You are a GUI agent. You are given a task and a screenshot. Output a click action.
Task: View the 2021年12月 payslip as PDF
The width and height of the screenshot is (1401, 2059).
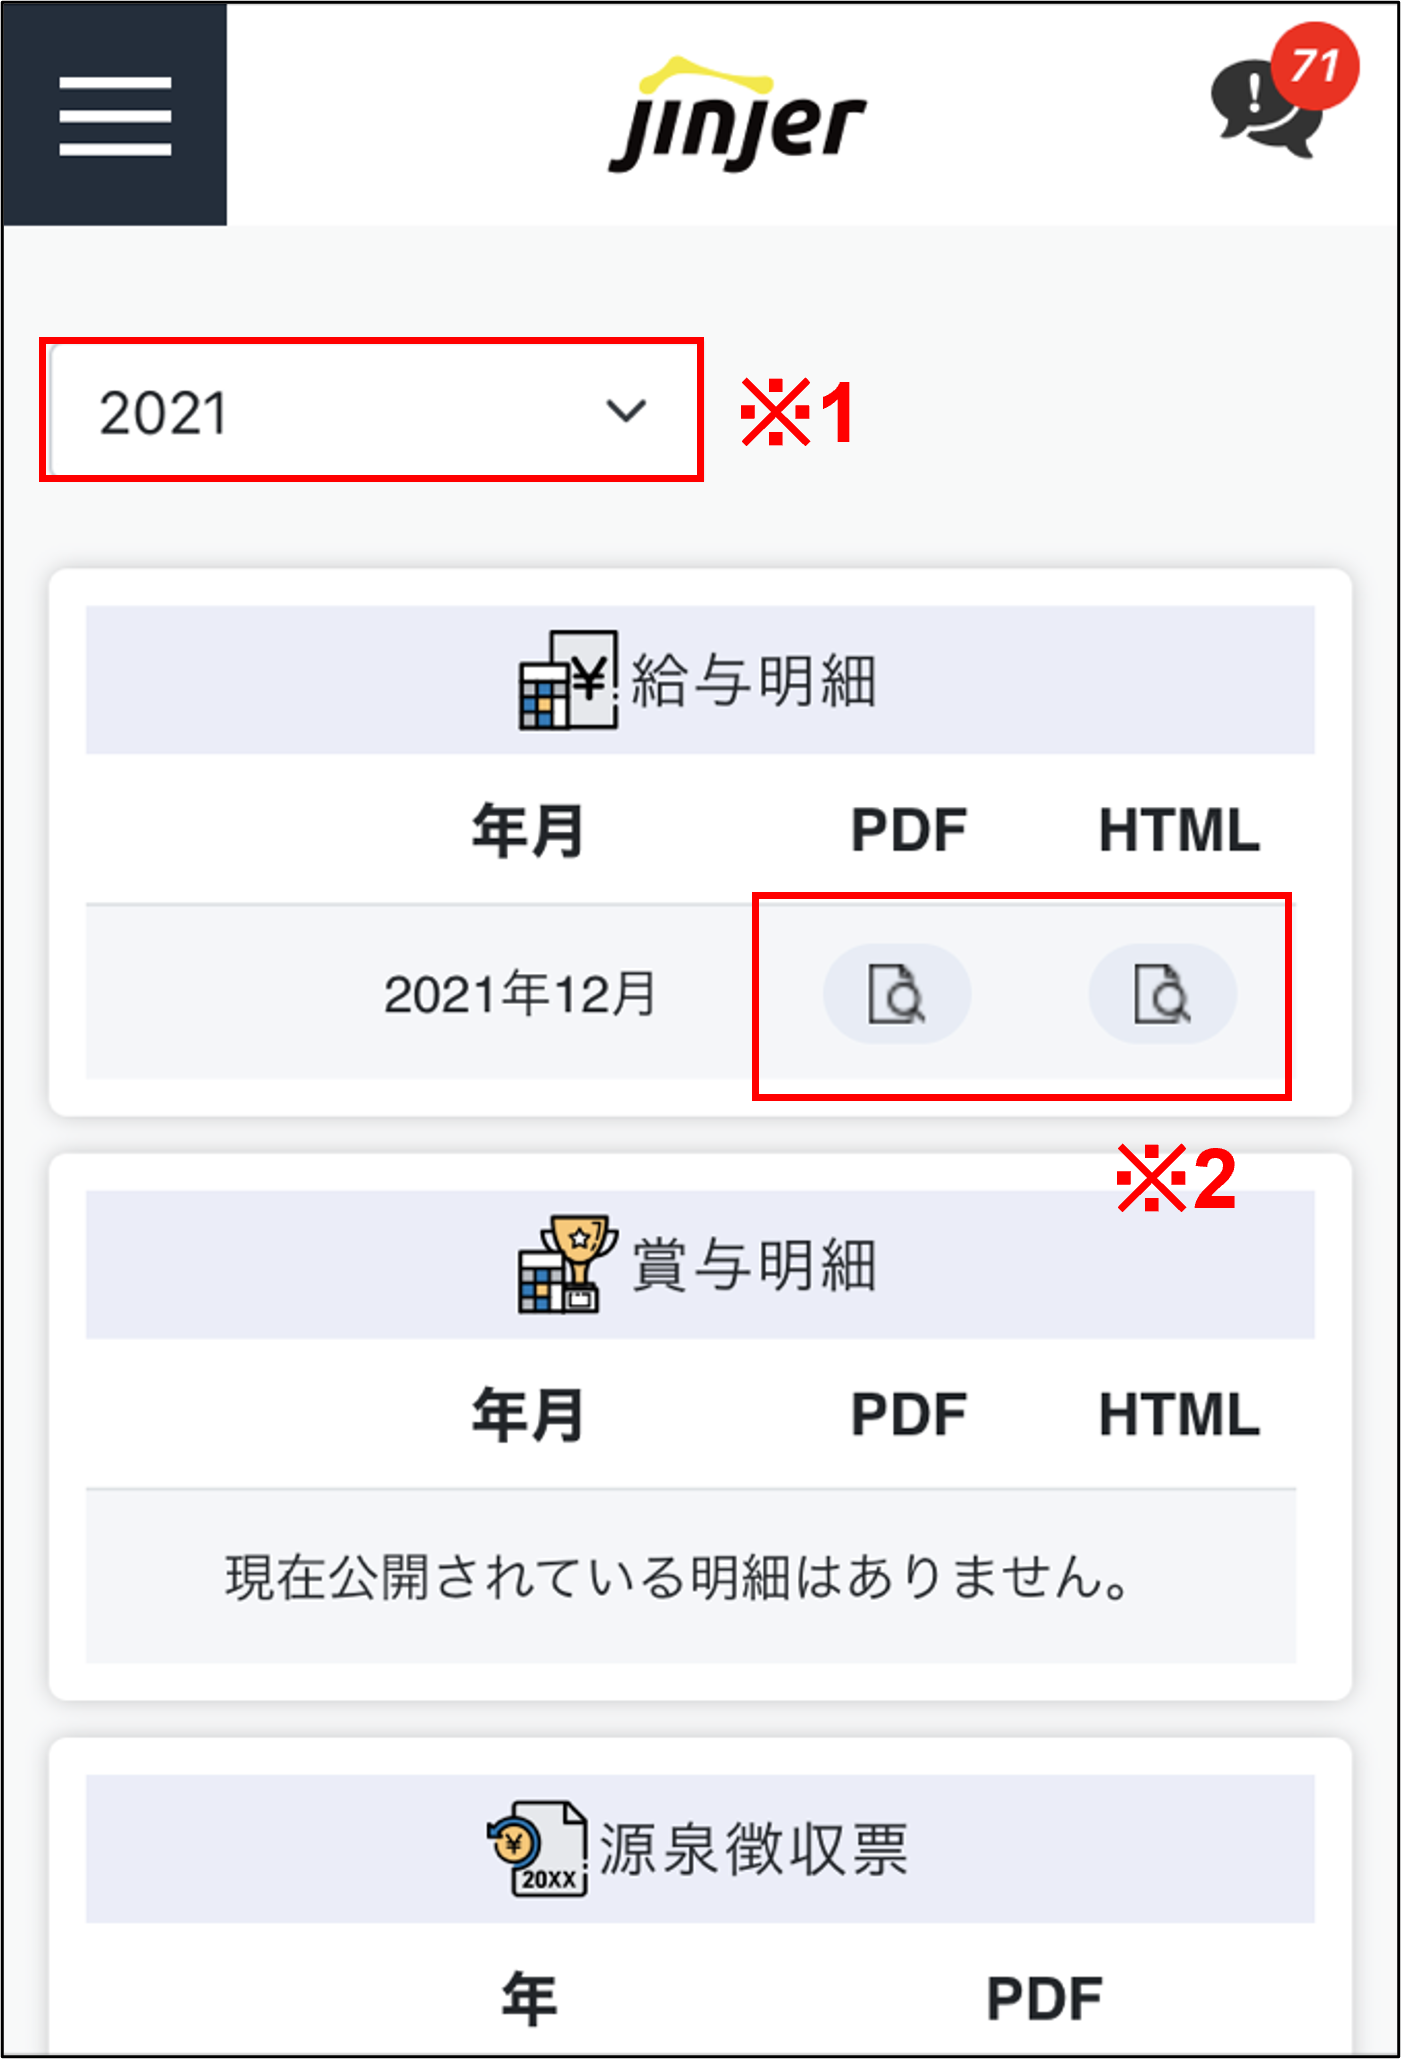tap(897, 994)
